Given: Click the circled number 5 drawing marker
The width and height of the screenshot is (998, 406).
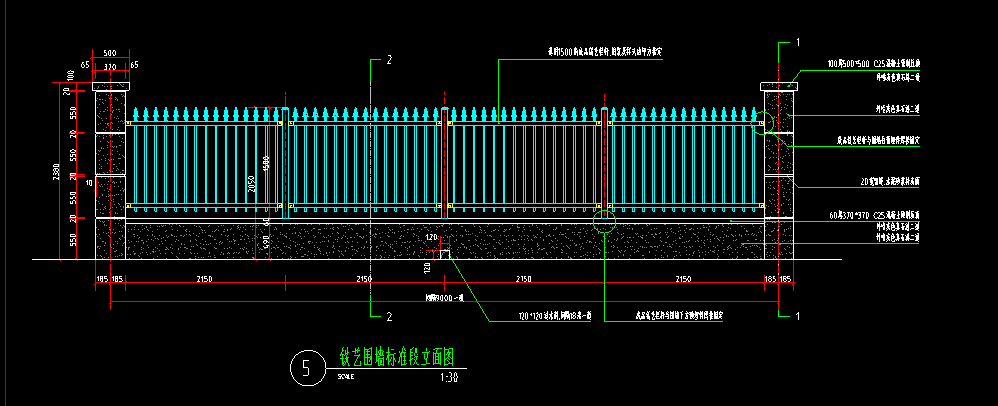Looking at the screenshot, I should tap(306, 369).
